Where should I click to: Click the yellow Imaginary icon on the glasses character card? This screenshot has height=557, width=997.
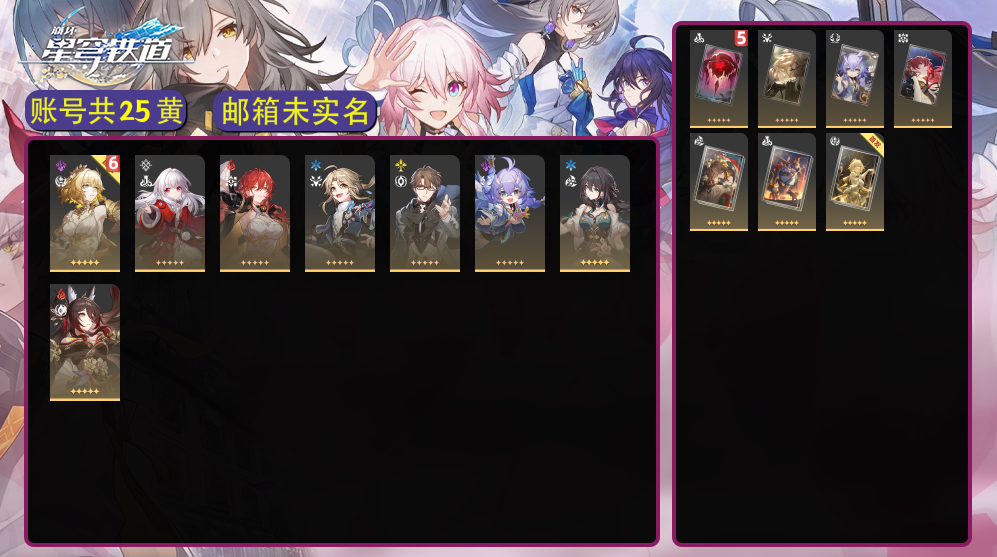click(x=401, y=166)
